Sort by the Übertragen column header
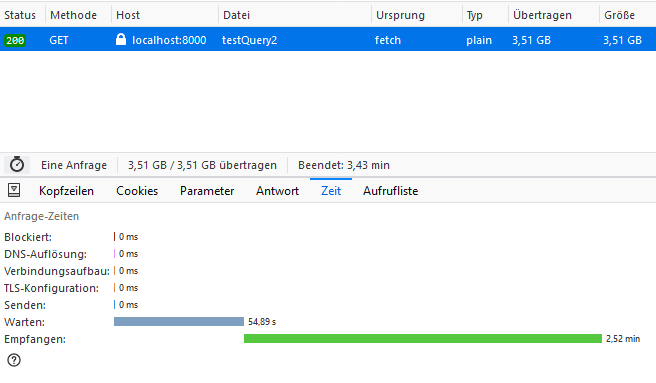Screen dimensions: 656x383 click(542, 15)
